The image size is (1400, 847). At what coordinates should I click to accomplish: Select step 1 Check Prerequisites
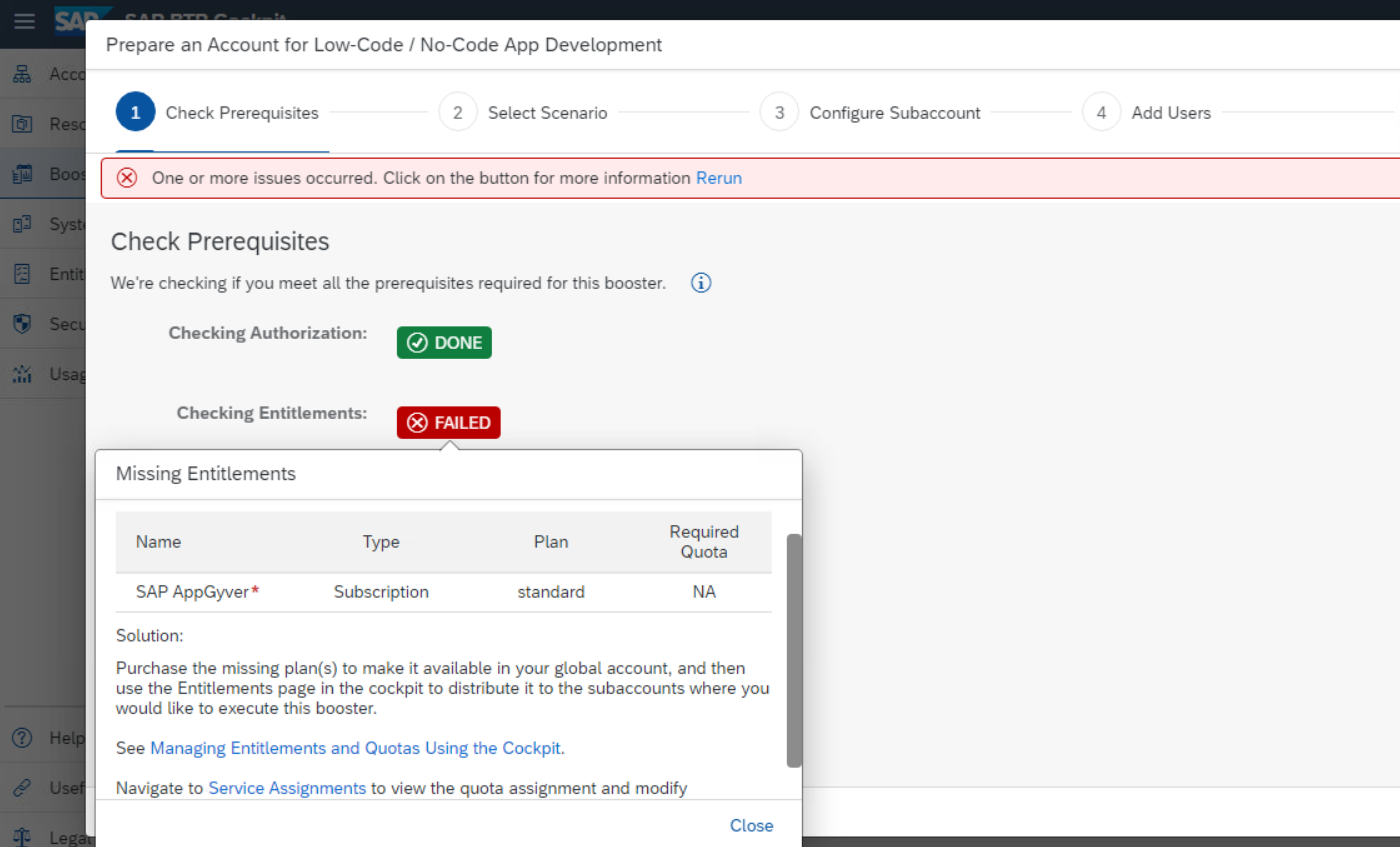click(217, 113)
